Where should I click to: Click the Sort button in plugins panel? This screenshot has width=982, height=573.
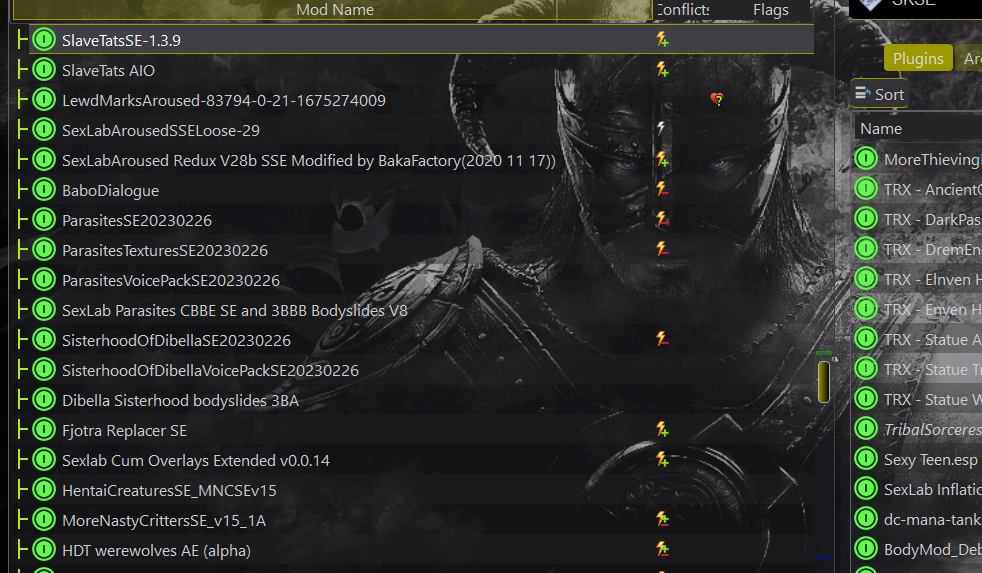pos(879,94)
